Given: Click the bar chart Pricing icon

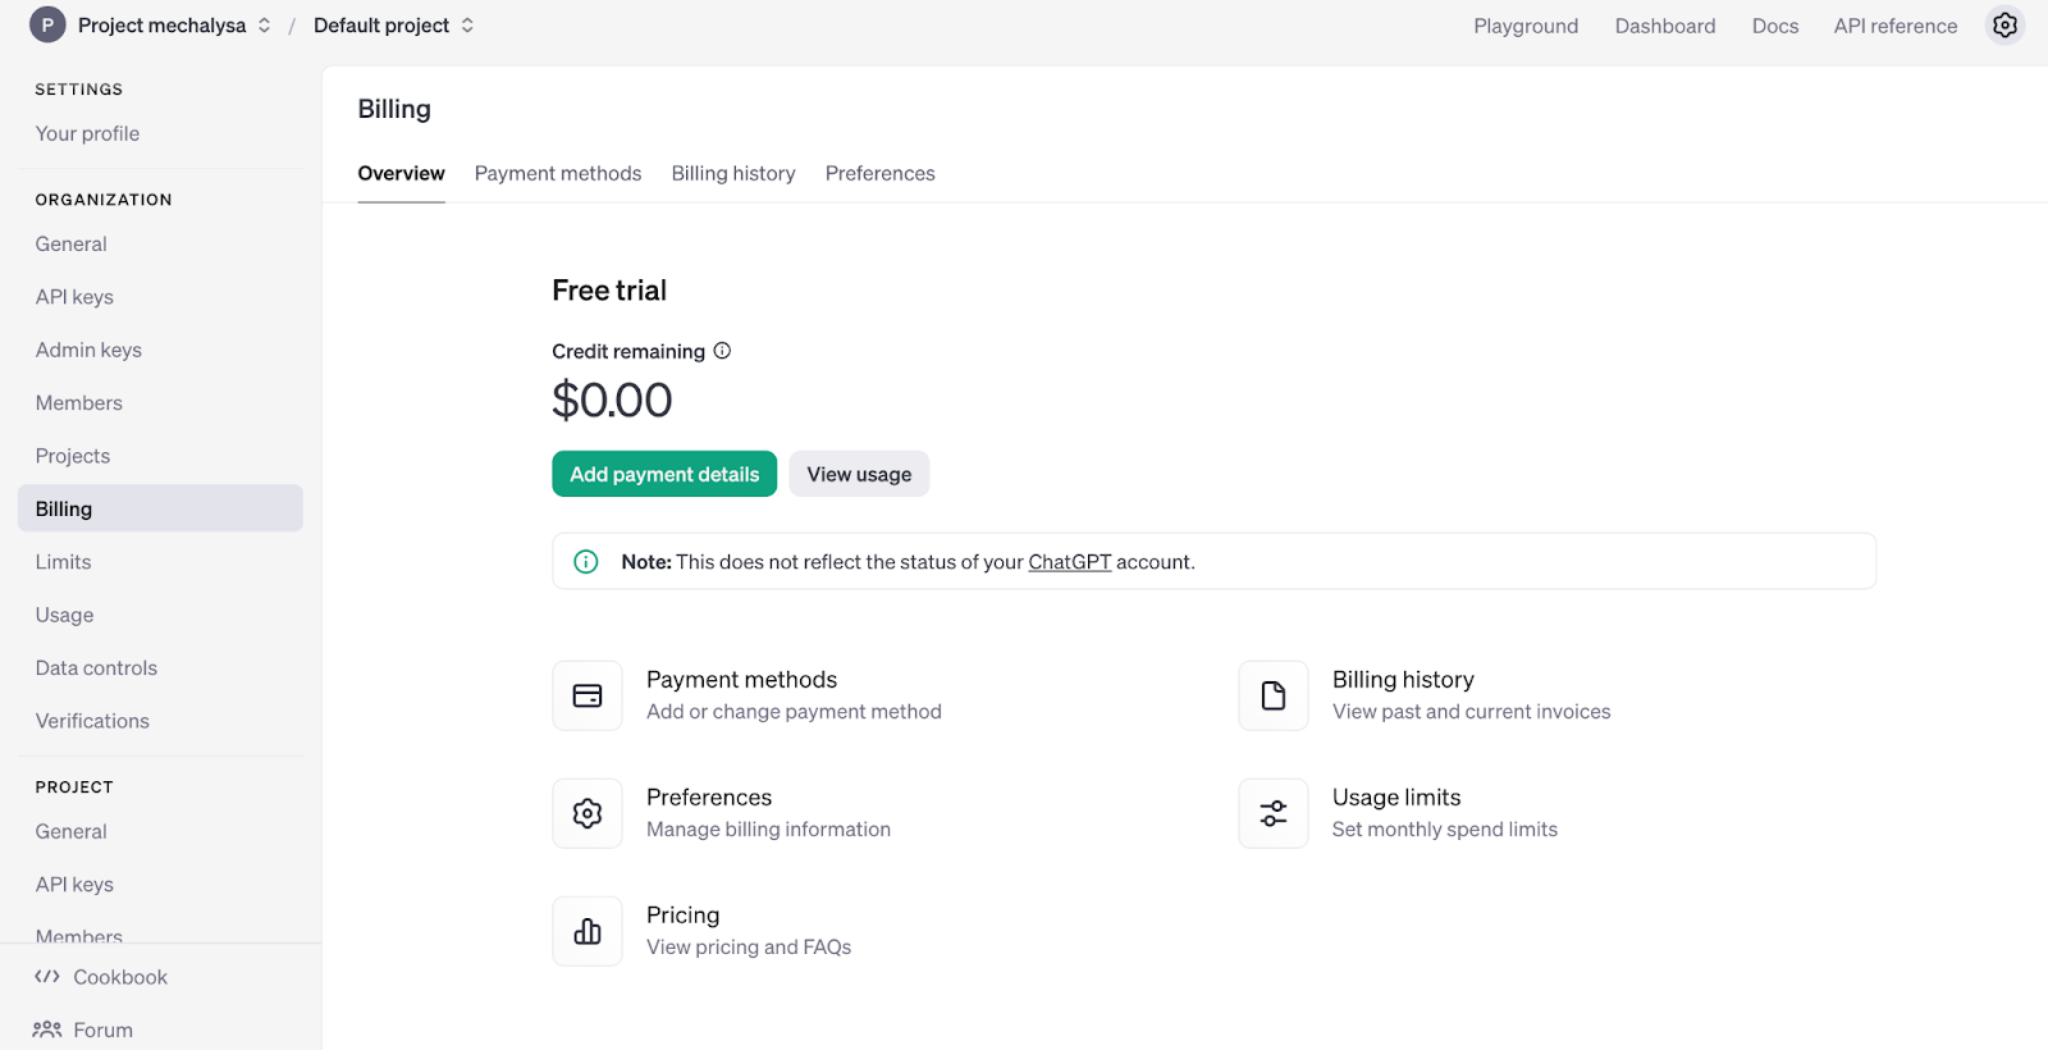Looking at the screenshot, I should click(587, 931).
